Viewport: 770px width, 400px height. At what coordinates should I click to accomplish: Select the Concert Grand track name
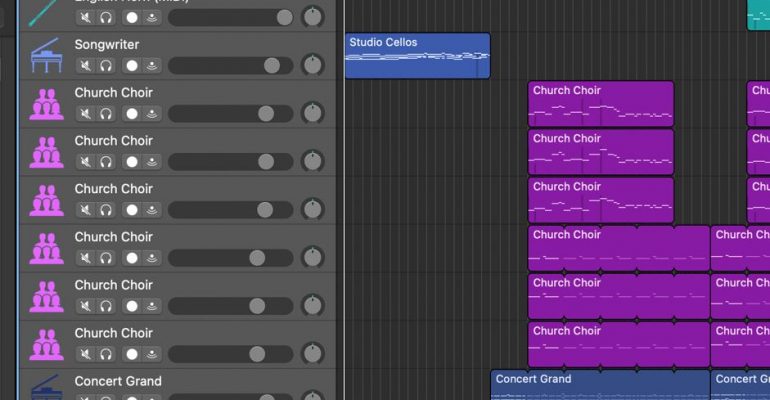(118, 381)
